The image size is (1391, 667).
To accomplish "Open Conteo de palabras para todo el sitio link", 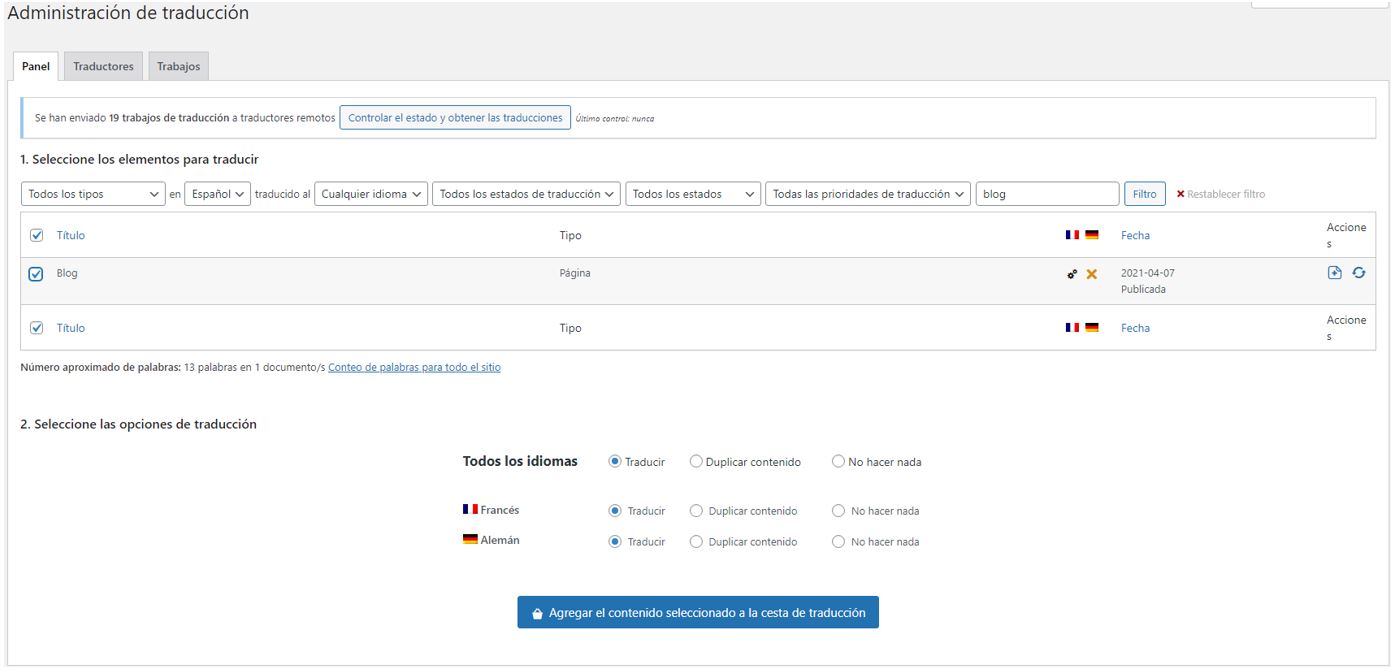I will pyautogui.click(x=414, y=368).
